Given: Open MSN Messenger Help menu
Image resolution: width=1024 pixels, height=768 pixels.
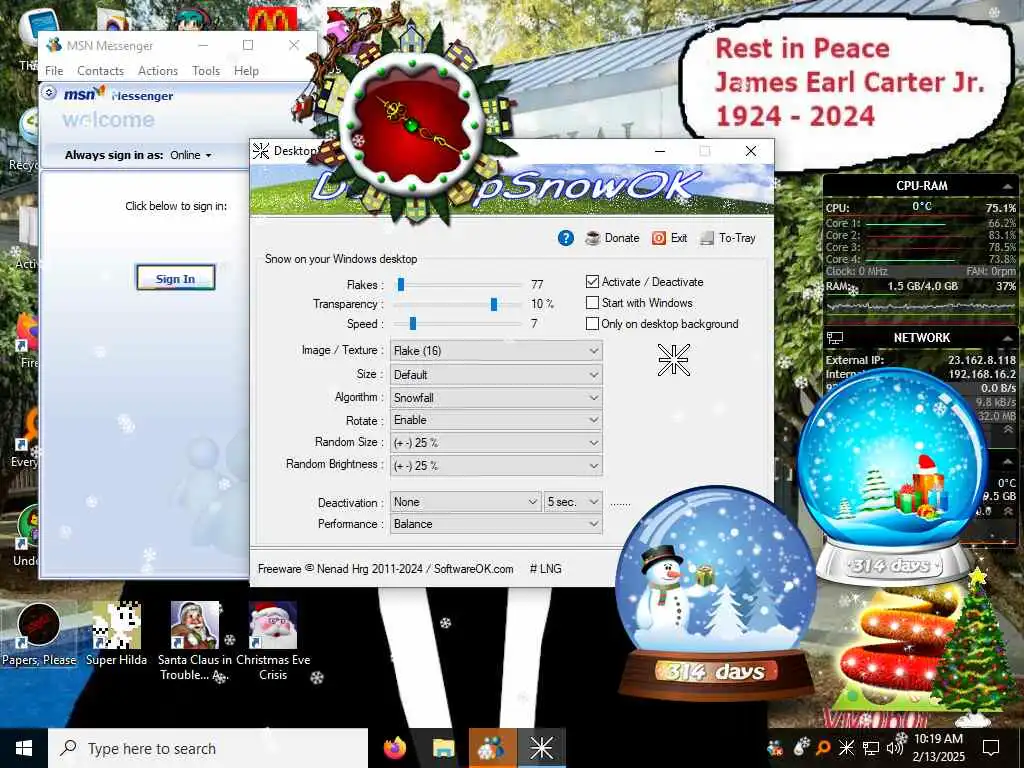Looking at the screenshot, I should point(246,71).
